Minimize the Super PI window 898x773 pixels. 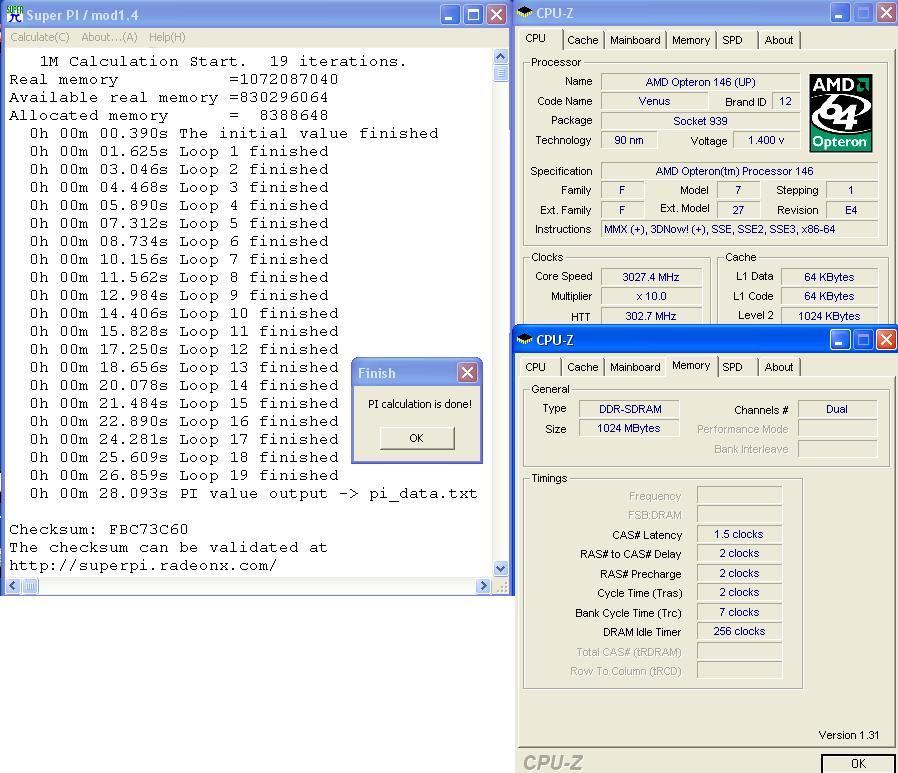point(450,15)
